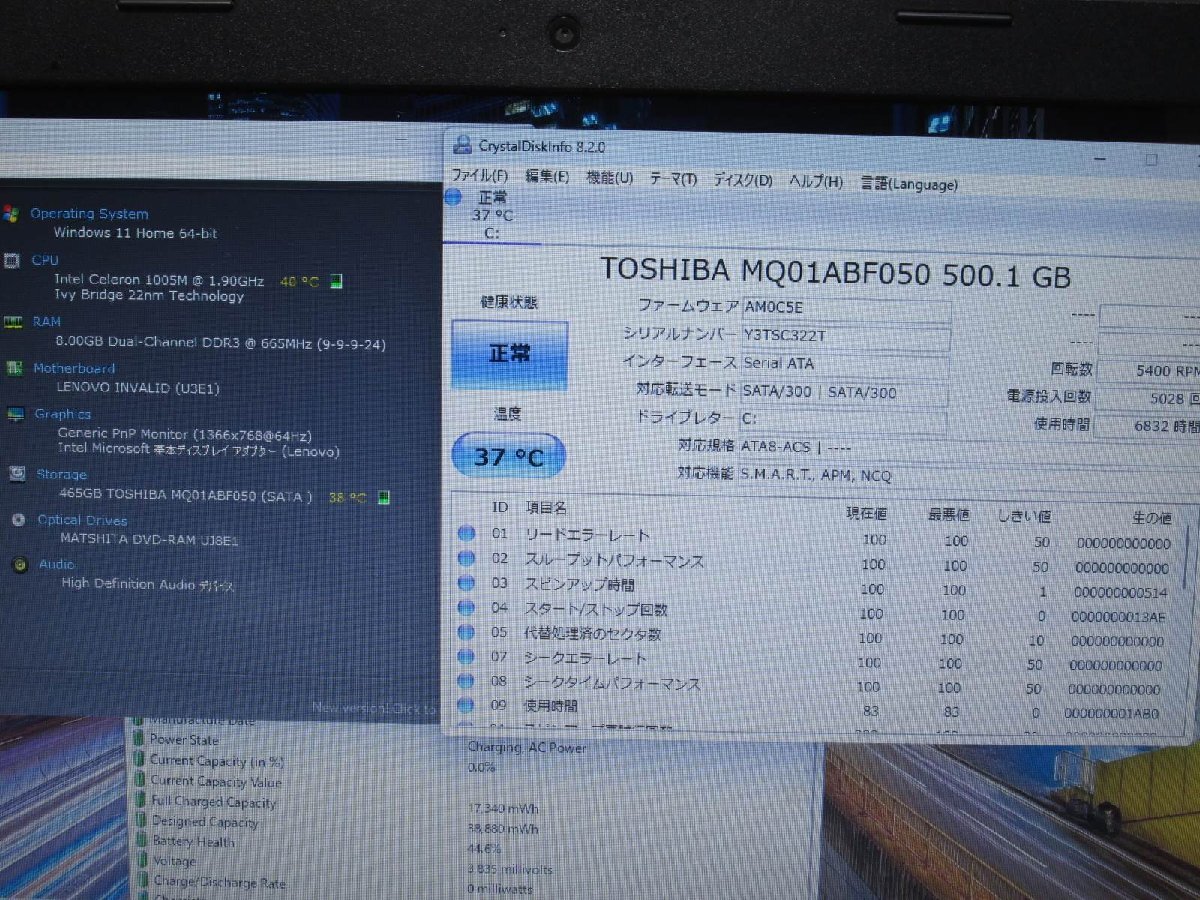Open the Storage section link in Speccy
1200x900 pixels.
[62, 474]
